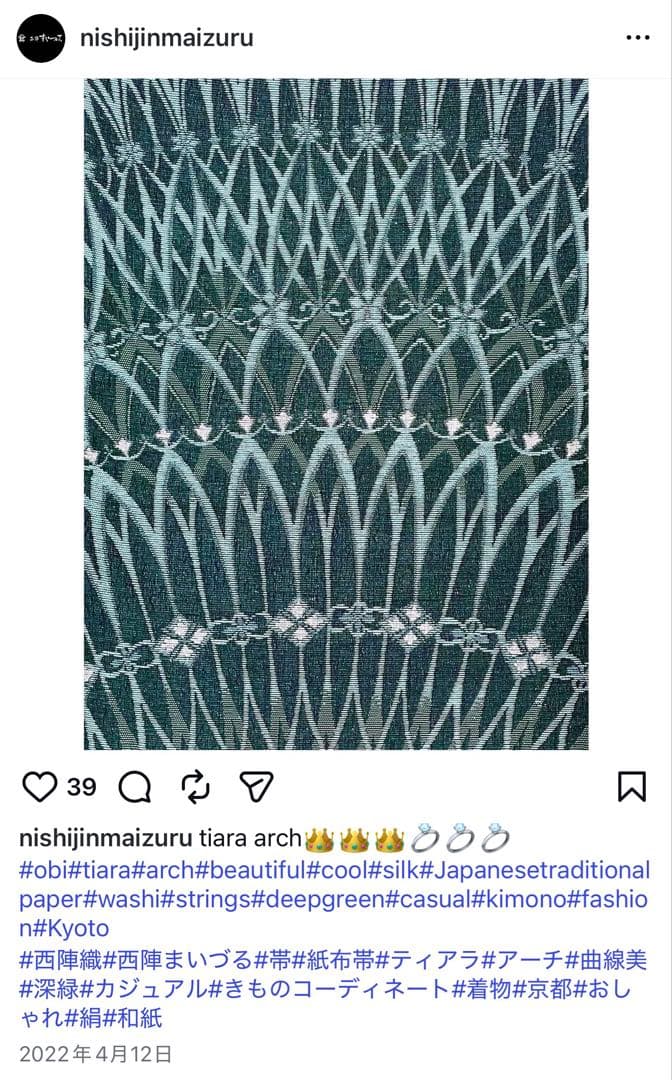Open the nishijinmaizuru name in the caption

105,839
